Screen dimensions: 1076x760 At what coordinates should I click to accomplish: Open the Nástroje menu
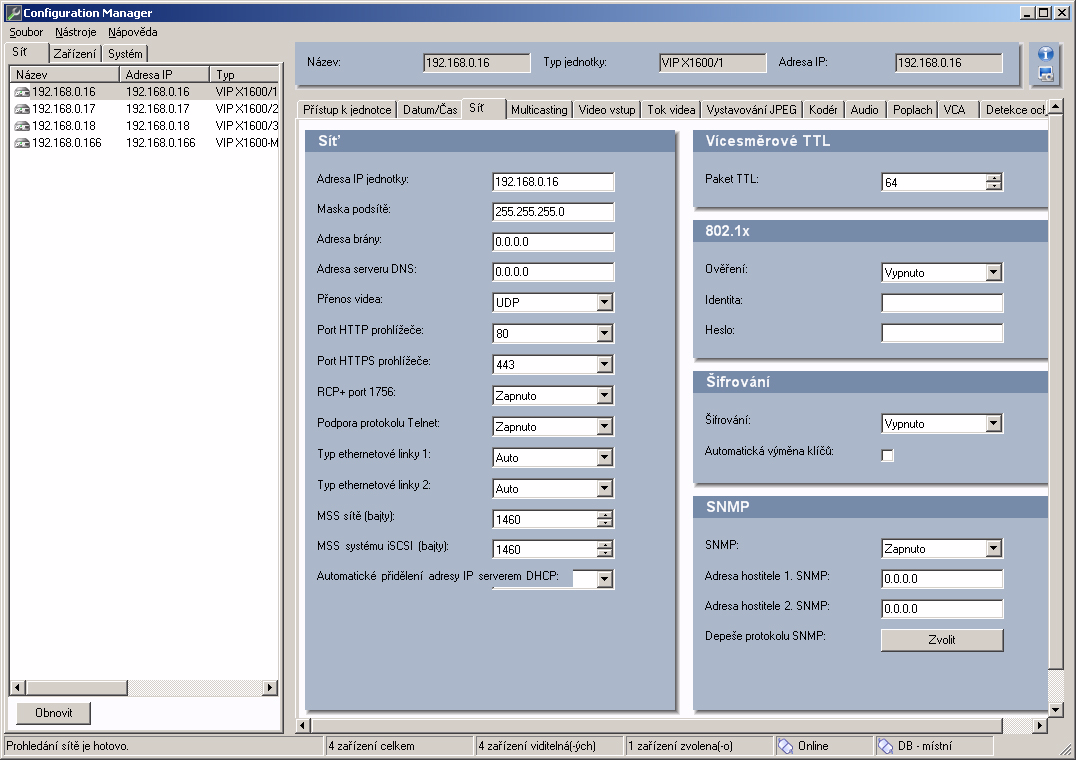pyautogui.click(x=75, y=32)
